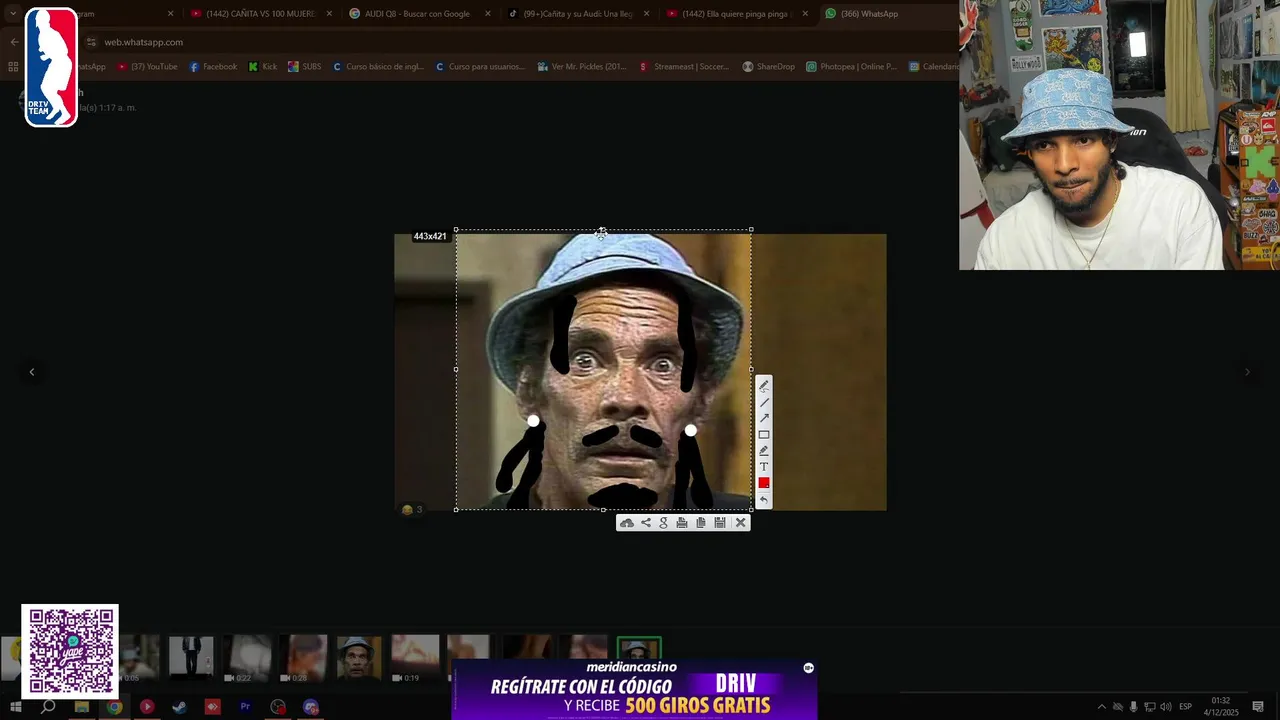This screenshot has height=720, width=1280.
Task: Click emoji reaction count on image
Action: coord(412,509)
